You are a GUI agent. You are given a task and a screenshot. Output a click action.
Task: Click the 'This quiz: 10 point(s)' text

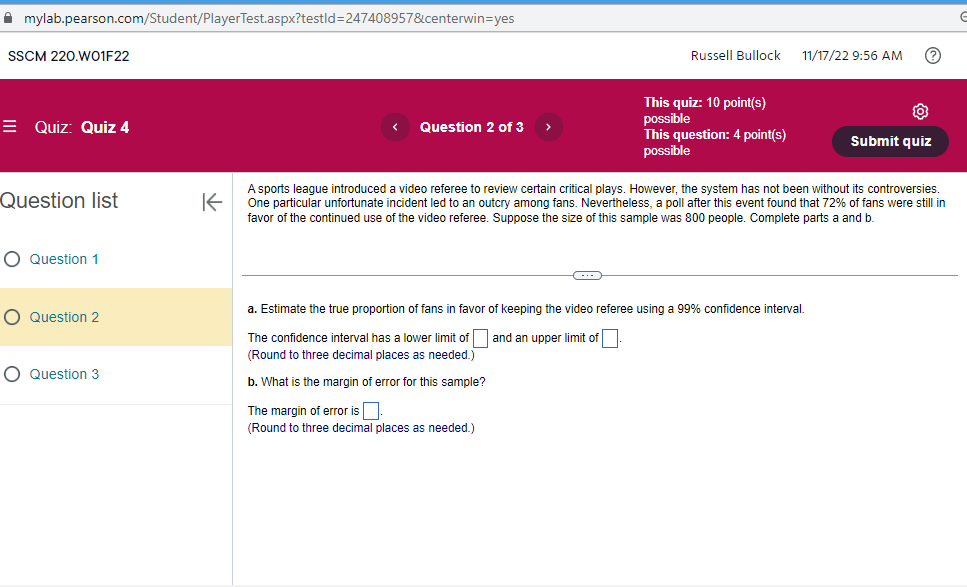pyautogui.click(x=705, y=102)
